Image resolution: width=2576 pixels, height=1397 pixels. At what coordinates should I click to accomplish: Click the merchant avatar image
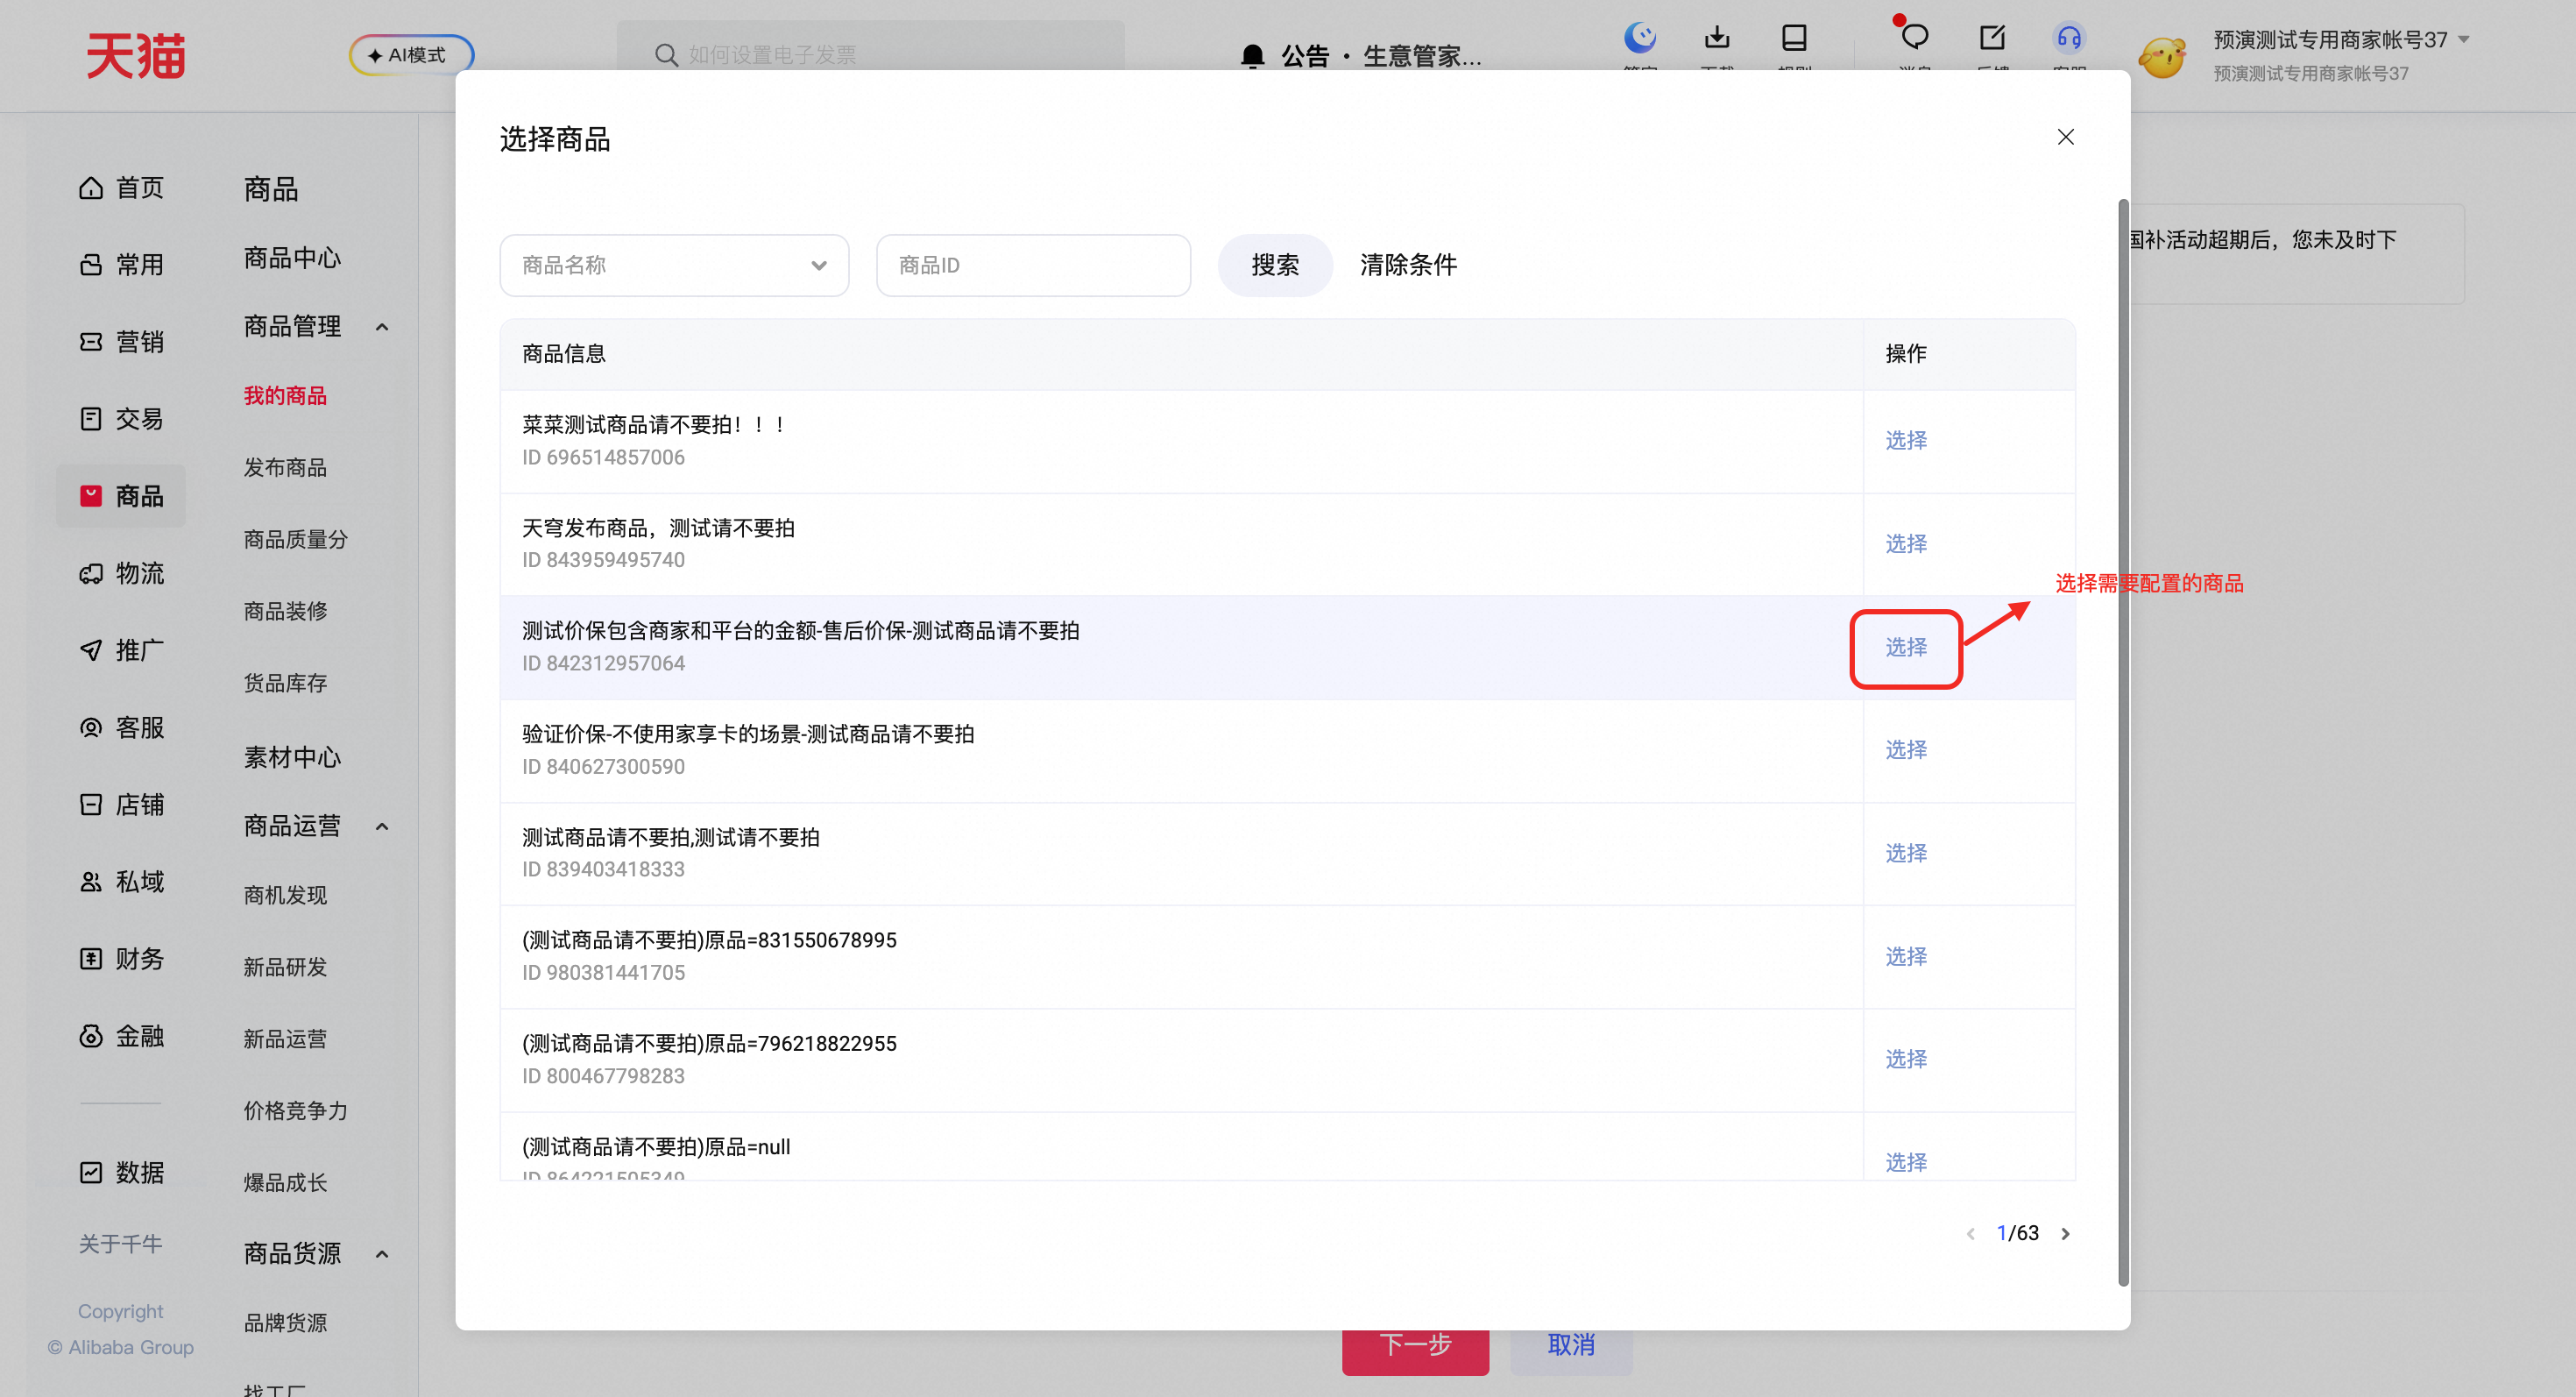click(x=2162, y=56)
